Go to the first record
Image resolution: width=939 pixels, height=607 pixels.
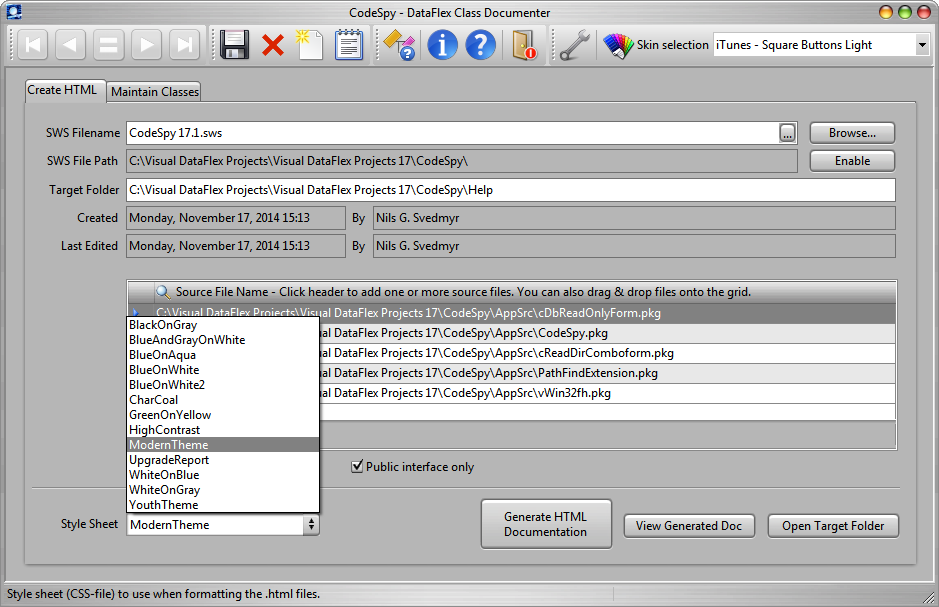coord(32,45)
